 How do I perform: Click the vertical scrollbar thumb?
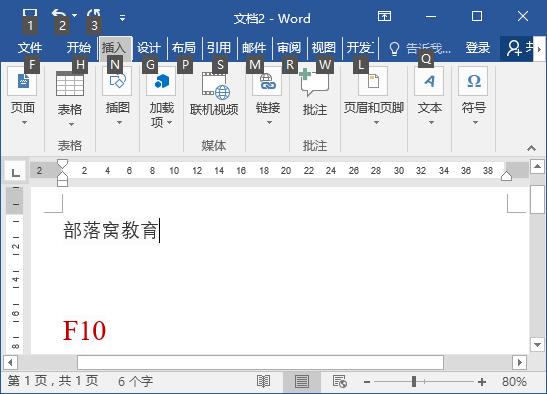537,199
